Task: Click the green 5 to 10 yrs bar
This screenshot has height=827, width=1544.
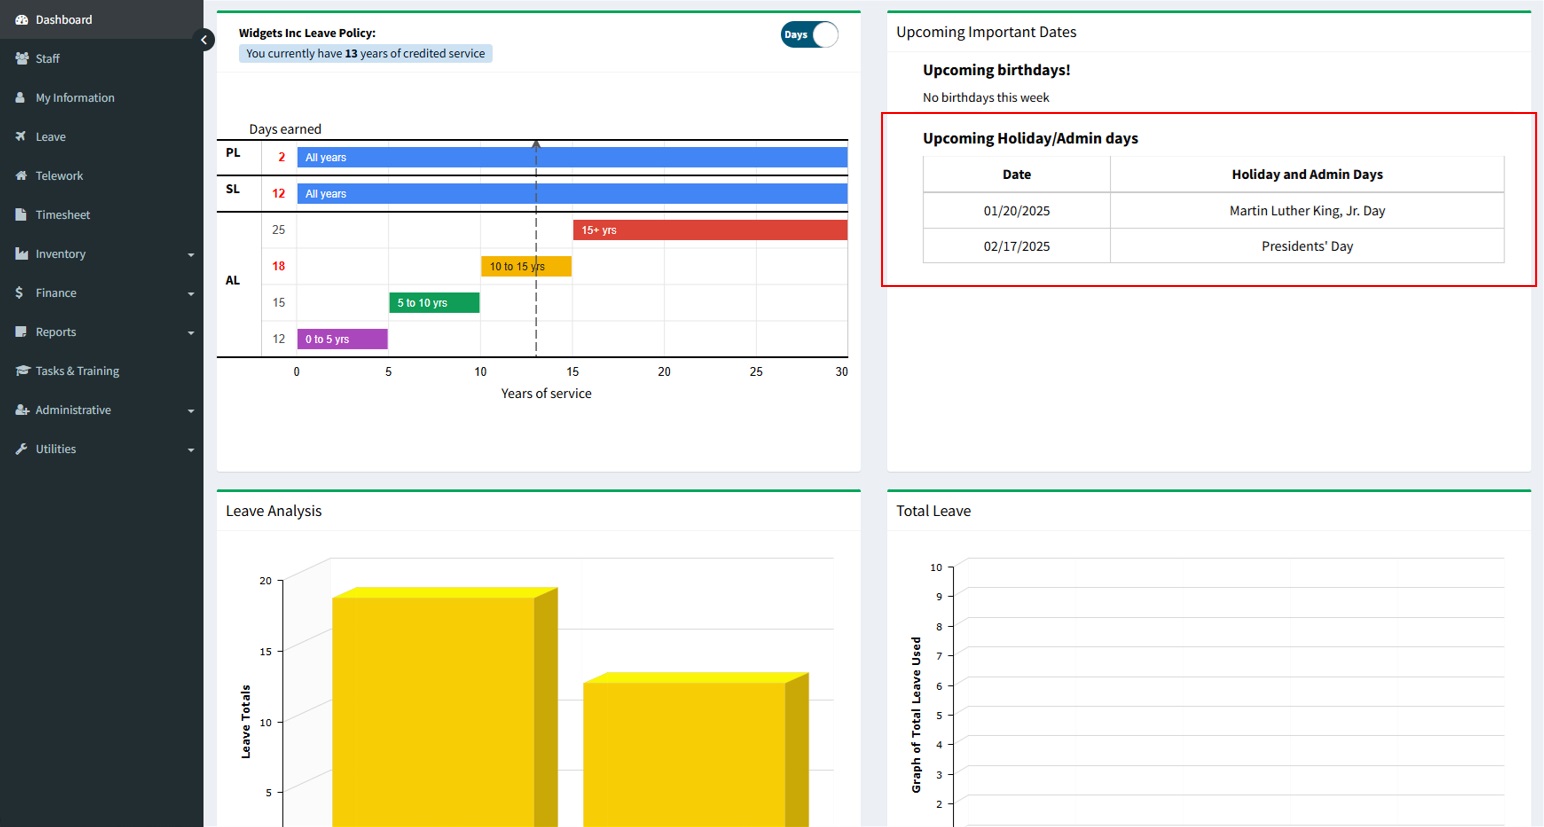Action: tap(434, 303)
